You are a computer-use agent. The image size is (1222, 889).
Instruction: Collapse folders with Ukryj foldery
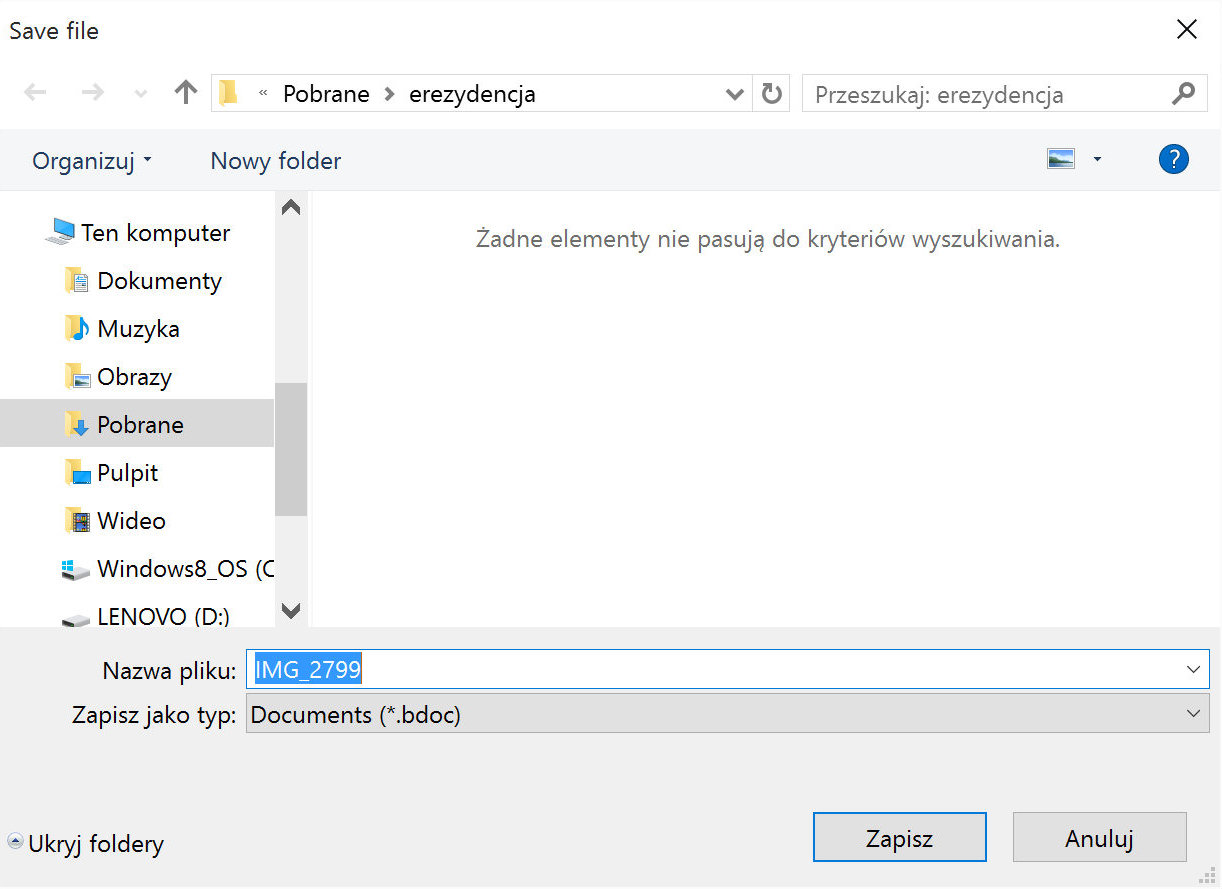click(86, 844)
